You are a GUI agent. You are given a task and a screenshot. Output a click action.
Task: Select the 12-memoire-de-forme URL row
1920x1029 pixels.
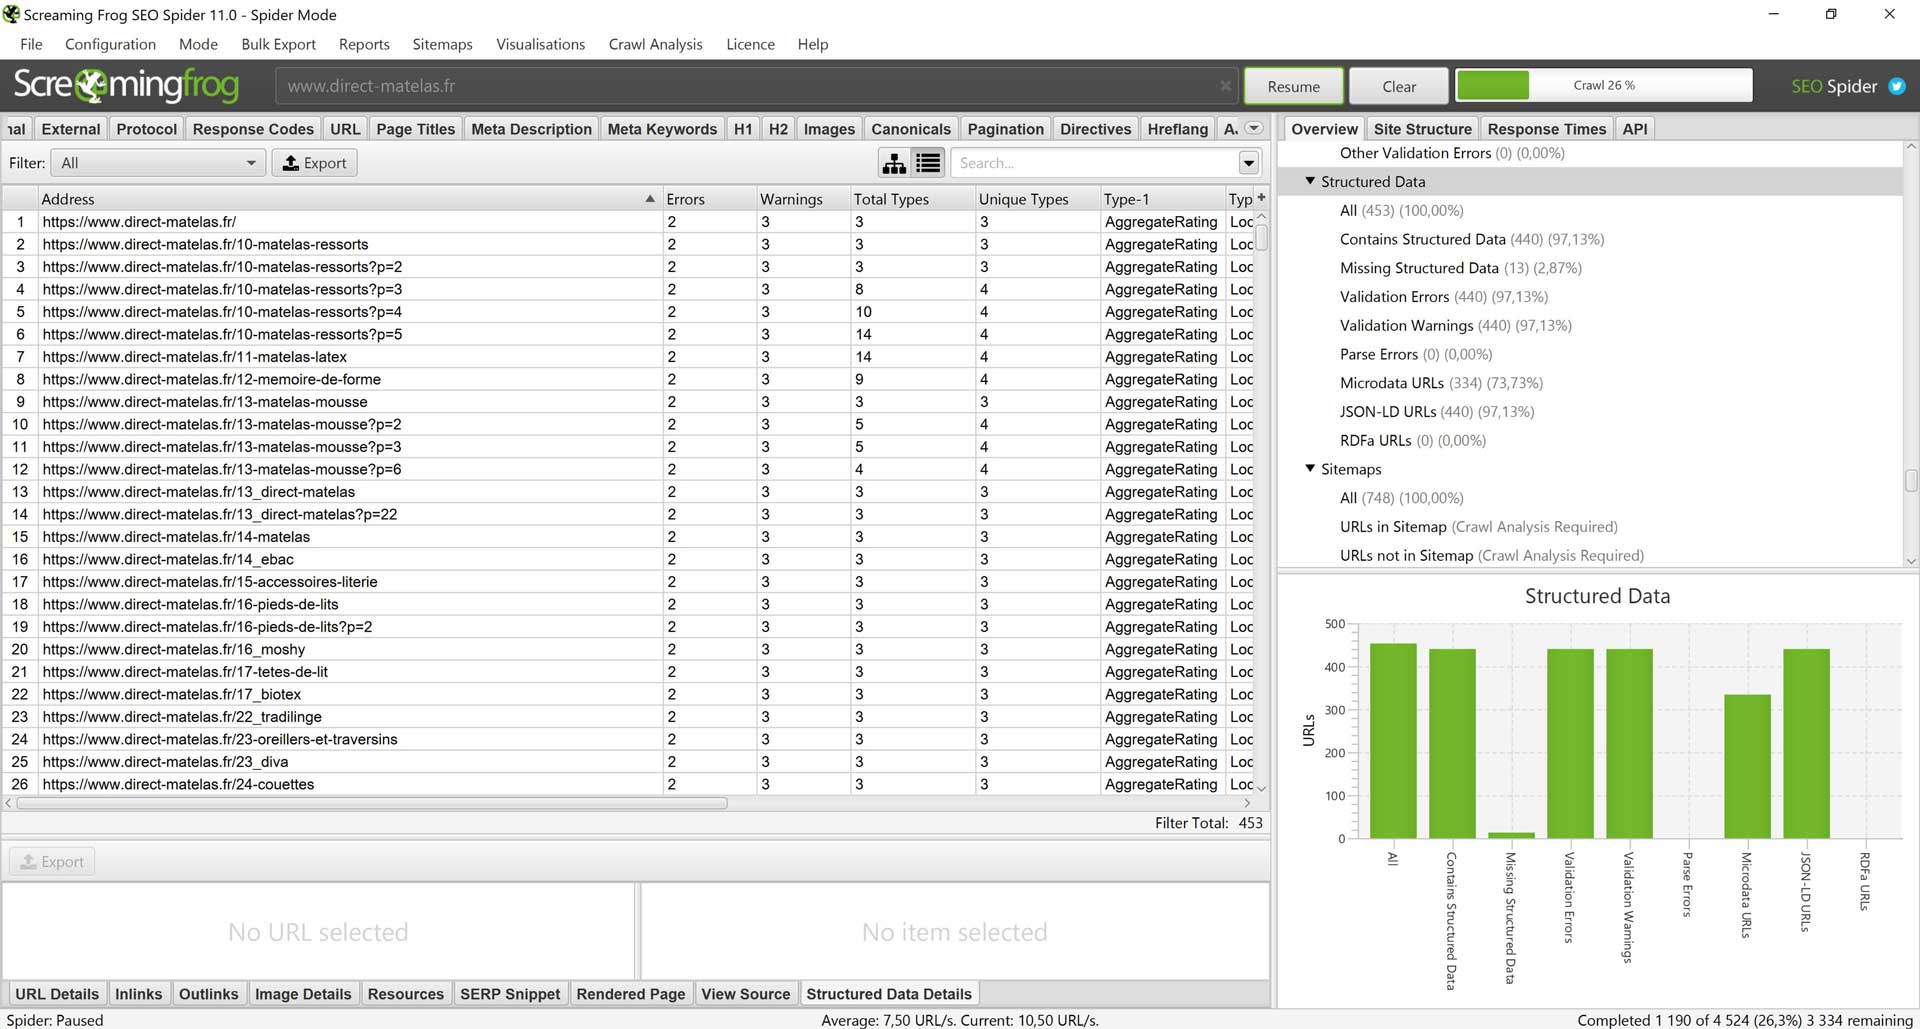pyautogui.click(x=630, y=379)
